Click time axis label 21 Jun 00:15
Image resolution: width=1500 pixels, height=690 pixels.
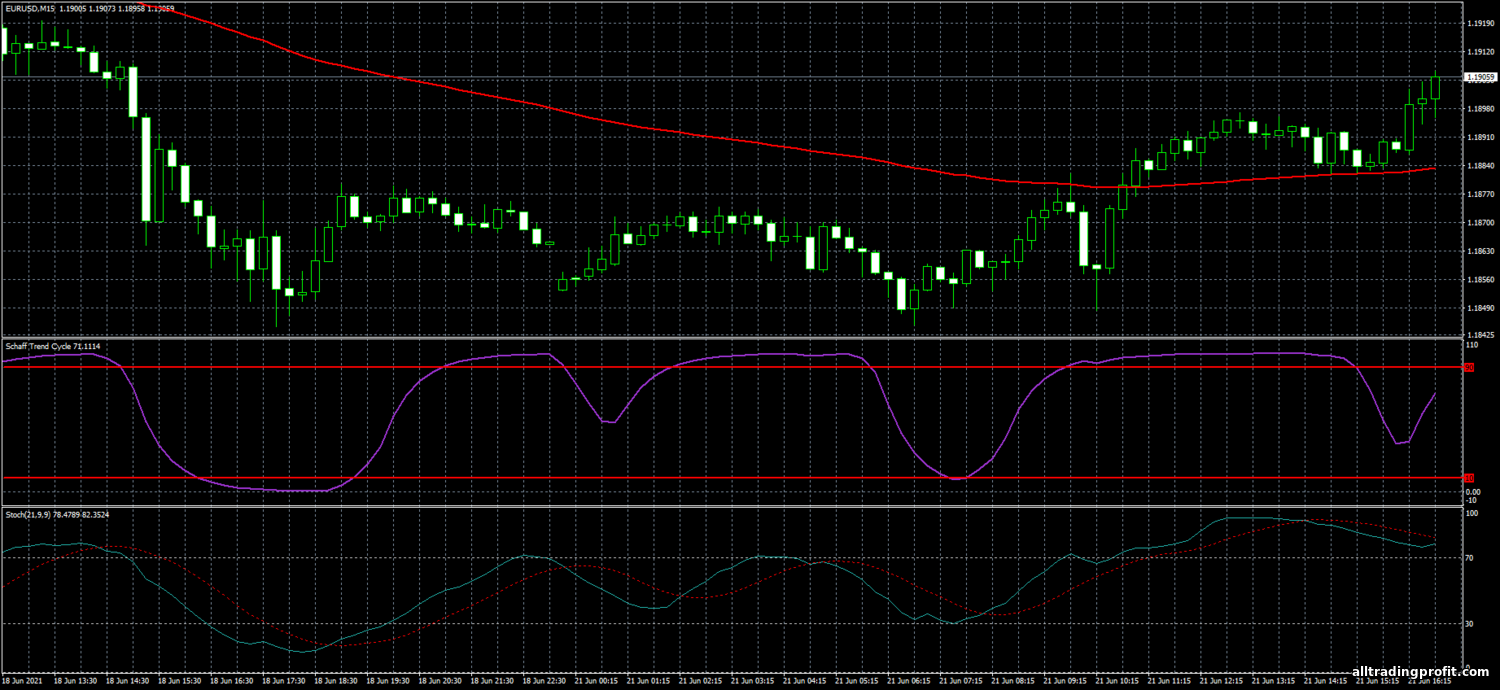coord(597,680)
